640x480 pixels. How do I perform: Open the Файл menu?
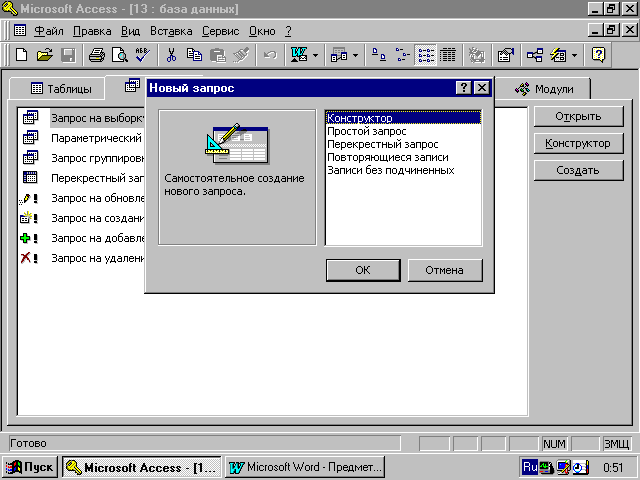point(49,31)
